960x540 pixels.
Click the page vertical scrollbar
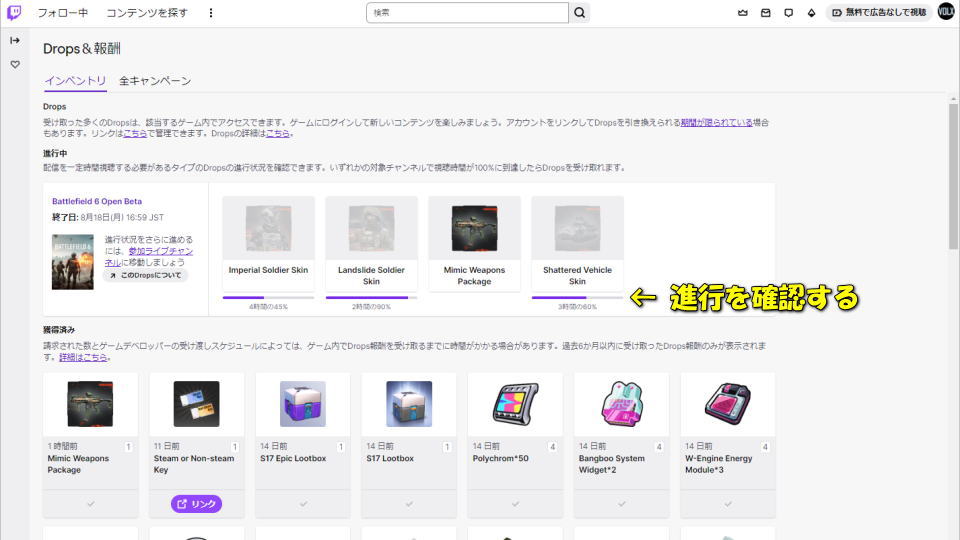point(953,176)
